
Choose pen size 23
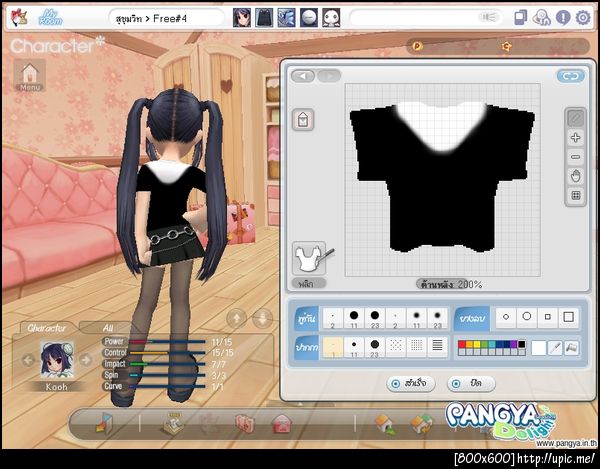tap(375, 347)
